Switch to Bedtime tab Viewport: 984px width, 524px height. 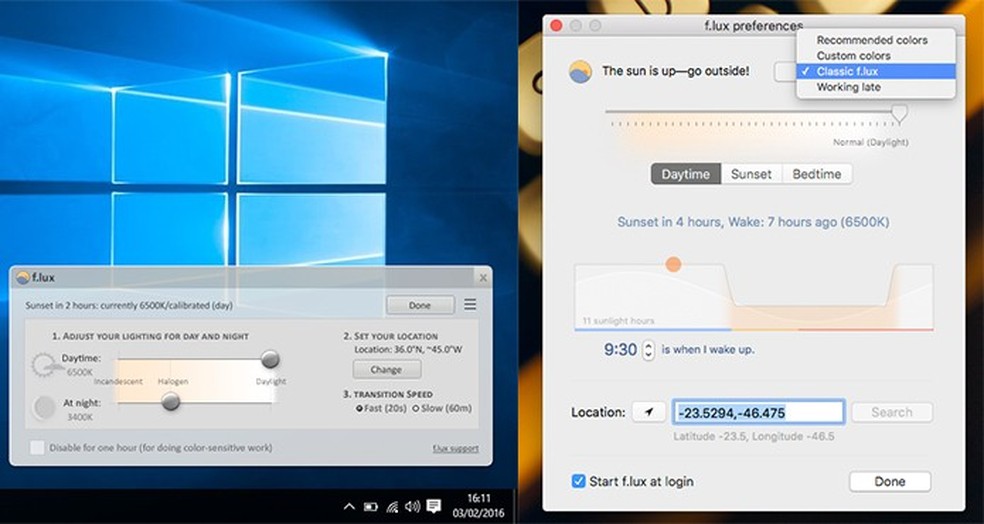tap(817, 174)
